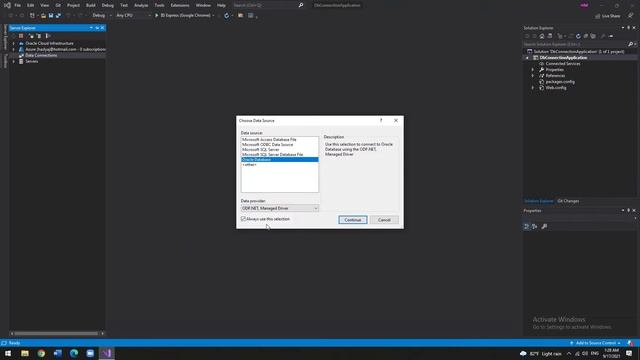Open the Tools menu

[x=160, y=5]
